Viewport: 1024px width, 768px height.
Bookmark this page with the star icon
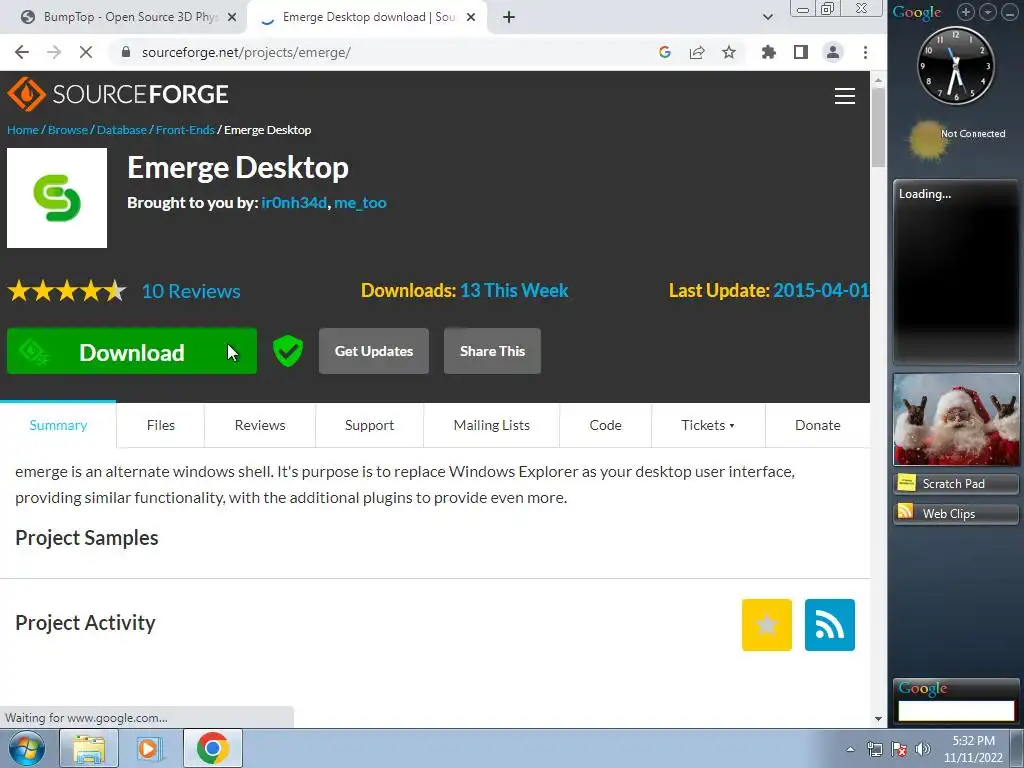point(729,52)
